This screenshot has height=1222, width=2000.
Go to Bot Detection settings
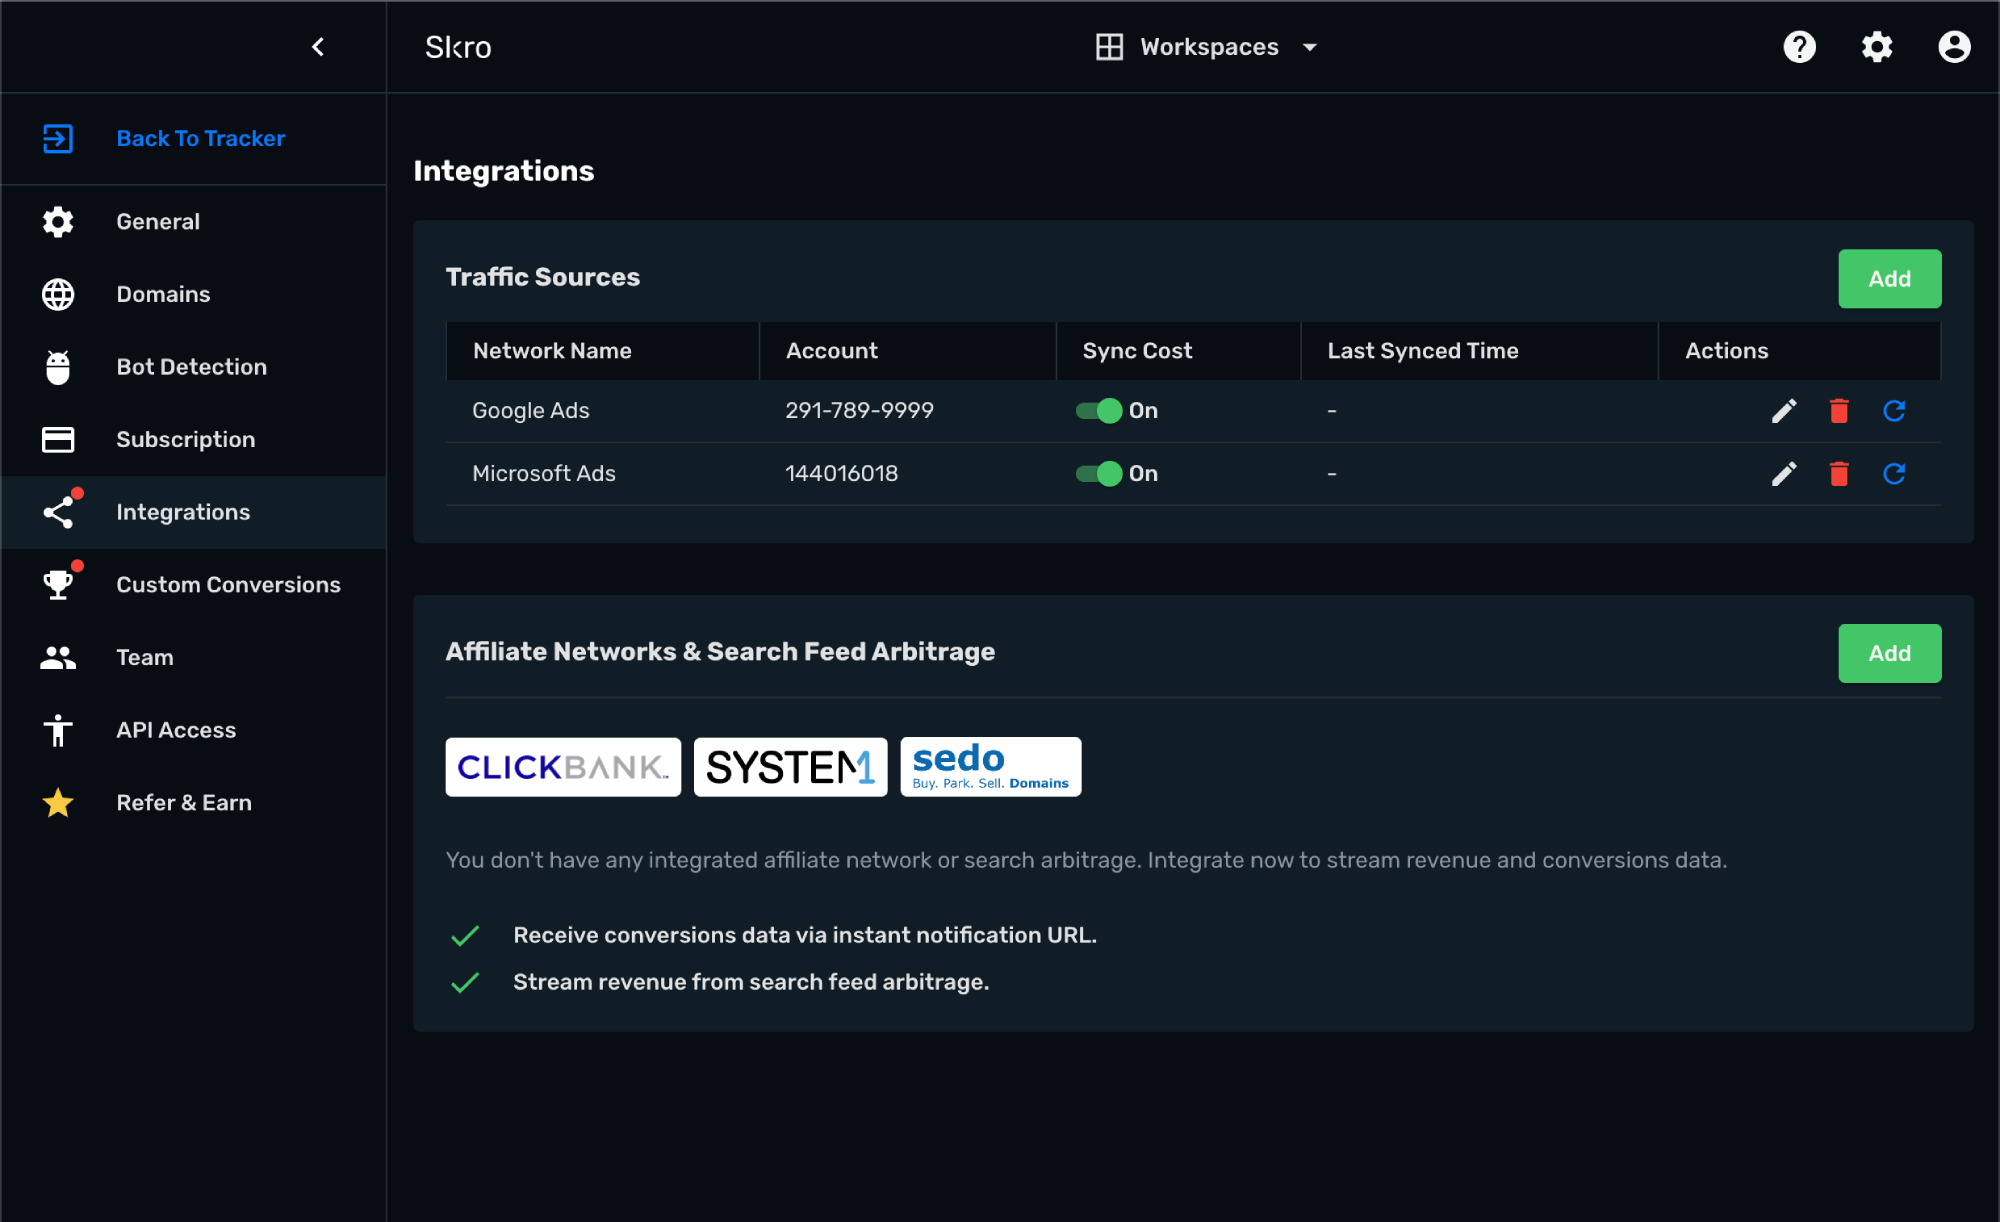coord(194,367)
